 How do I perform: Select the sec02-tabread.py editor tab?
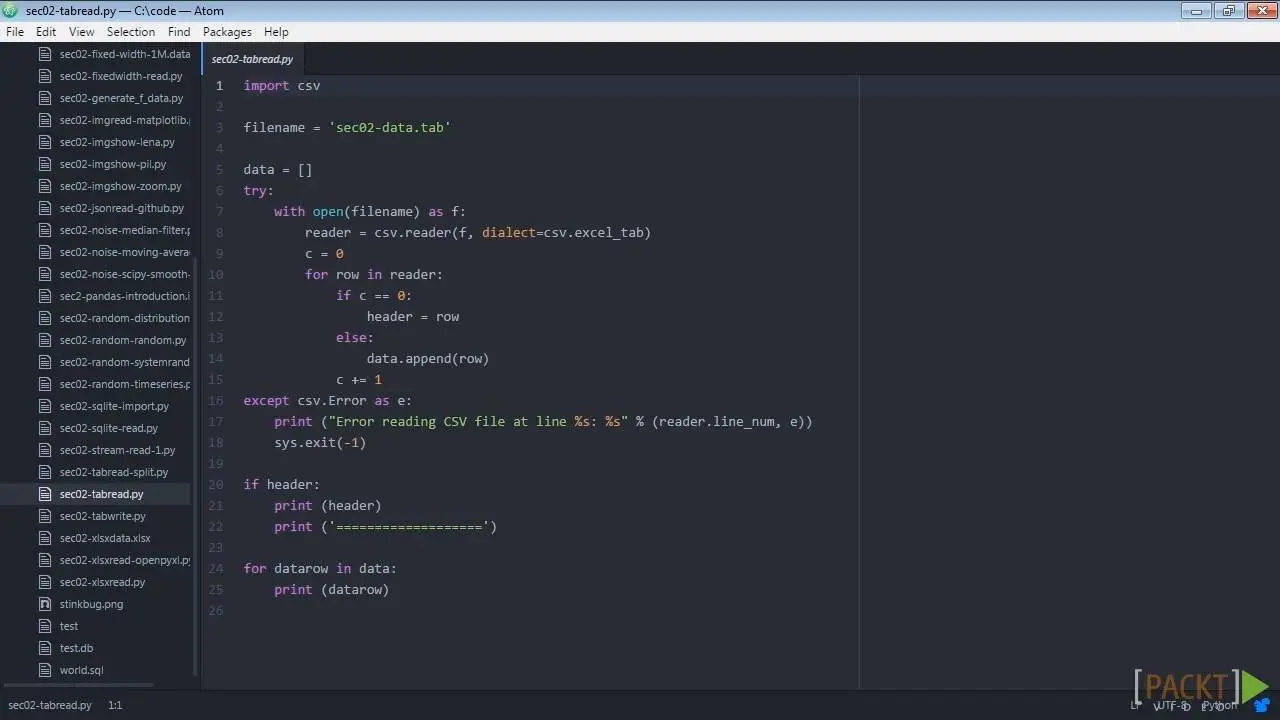(x=253, y=59)
